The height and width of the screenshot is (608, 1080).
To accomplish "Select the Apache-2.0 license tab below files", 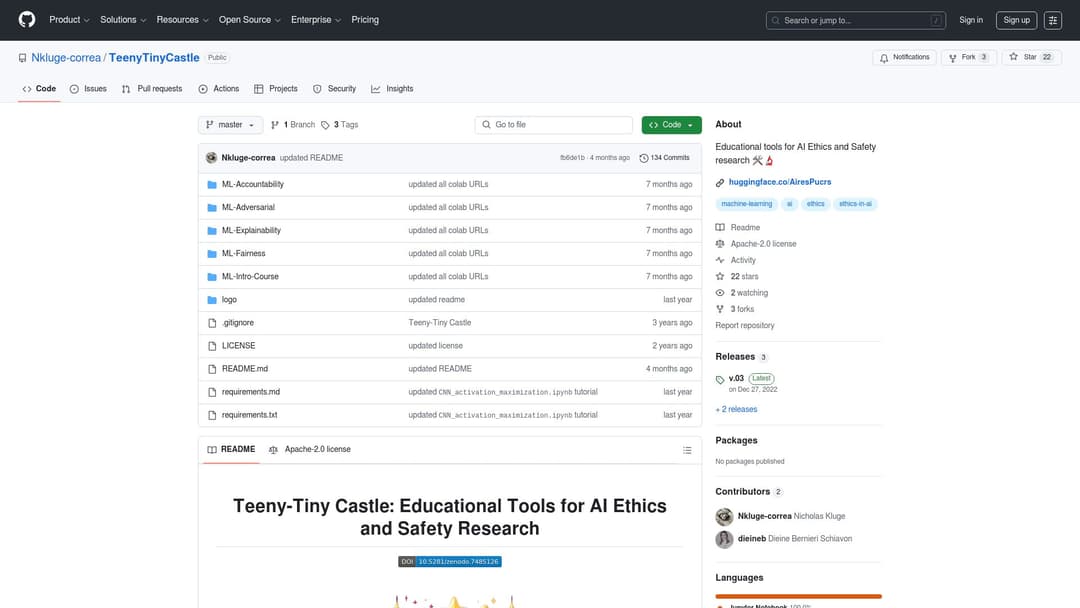I will [310, 450].
